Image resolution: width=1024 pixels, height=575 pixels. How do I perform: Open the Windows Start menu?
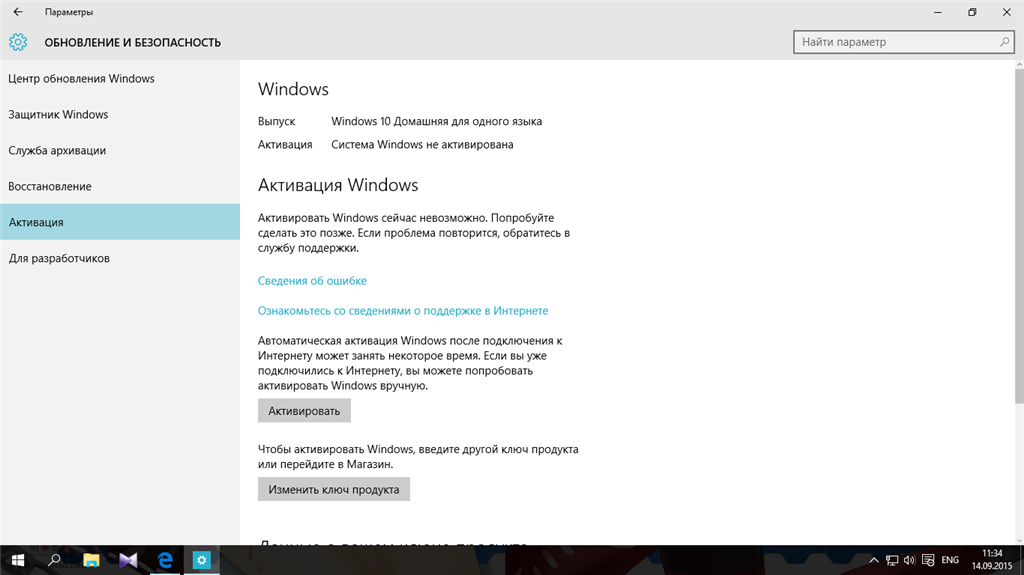click(x=18, y=560)
